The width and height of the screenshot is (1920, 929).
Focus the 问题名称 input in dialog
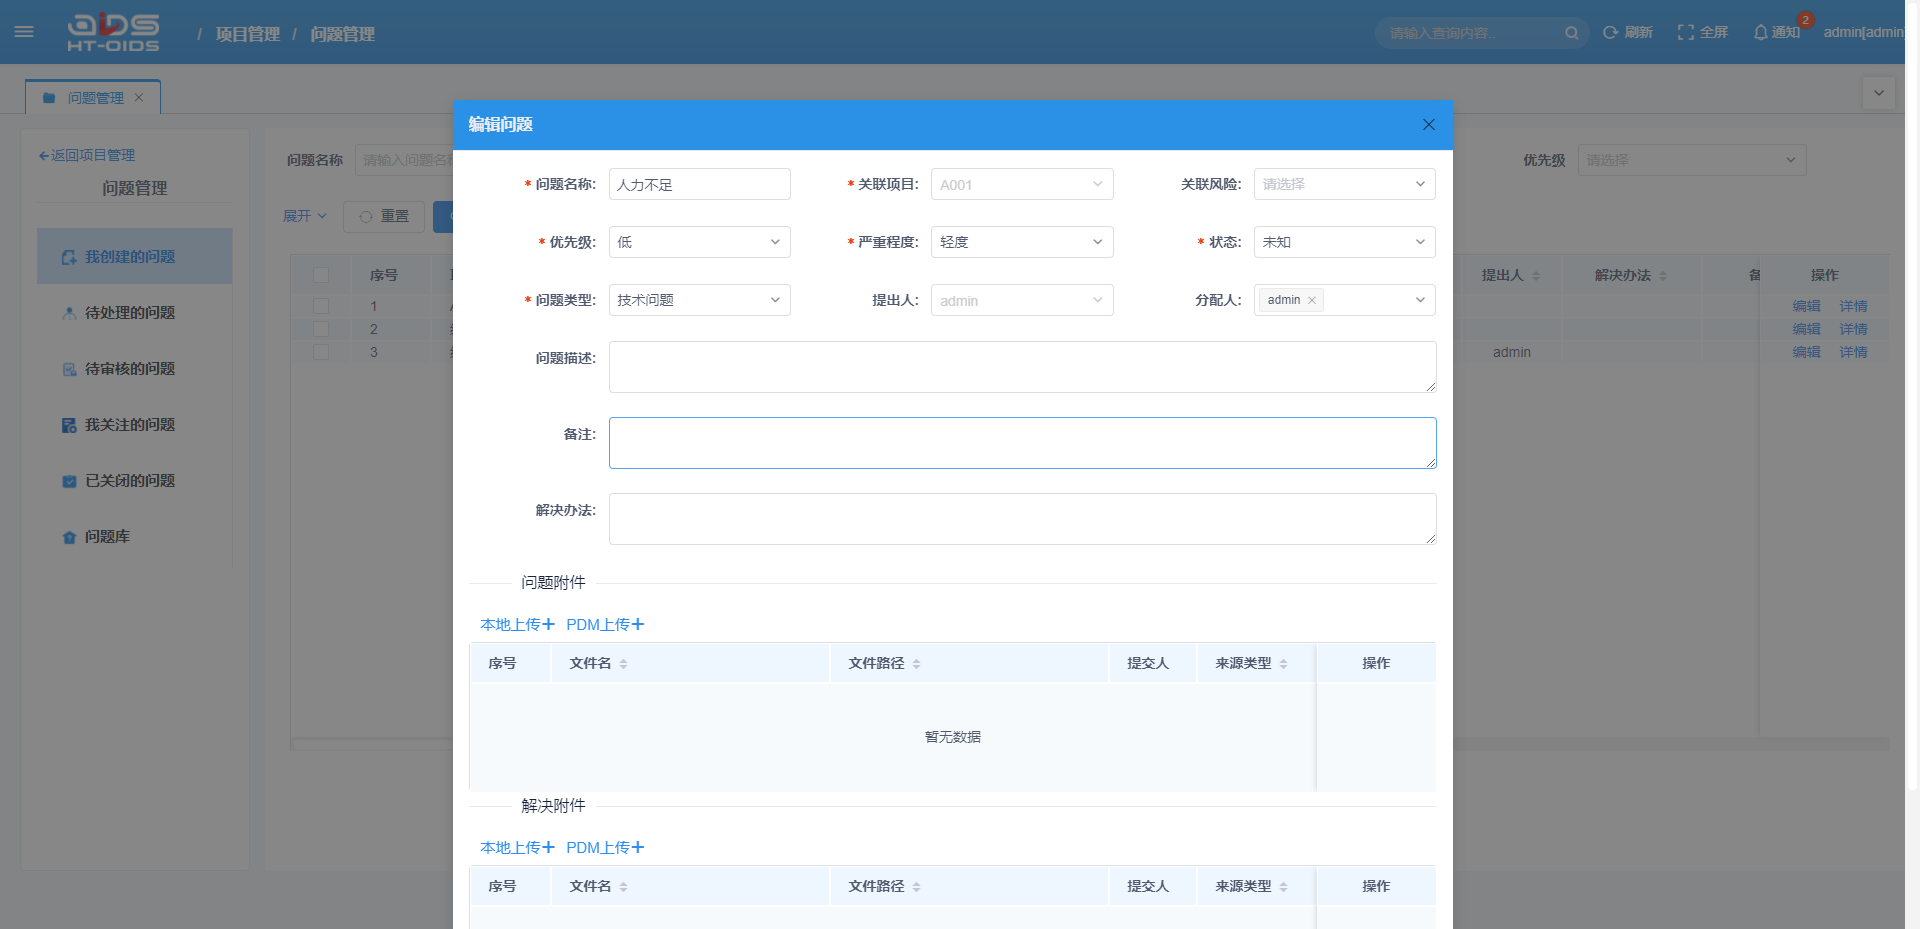click(700, 184)
